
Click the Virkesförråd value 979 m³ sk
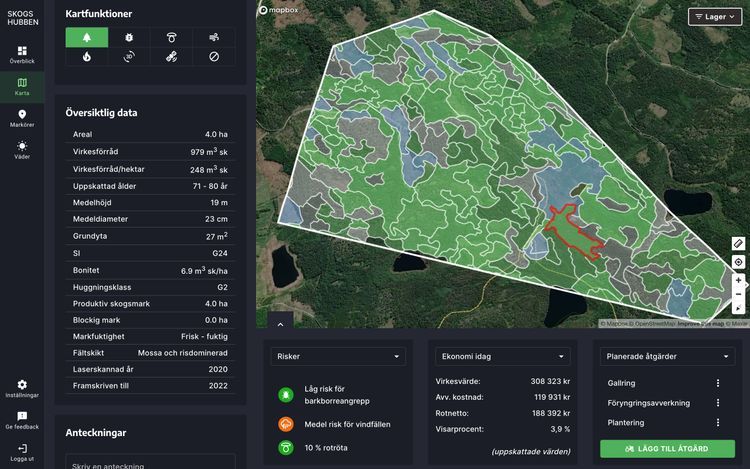(x=209, y=152)
